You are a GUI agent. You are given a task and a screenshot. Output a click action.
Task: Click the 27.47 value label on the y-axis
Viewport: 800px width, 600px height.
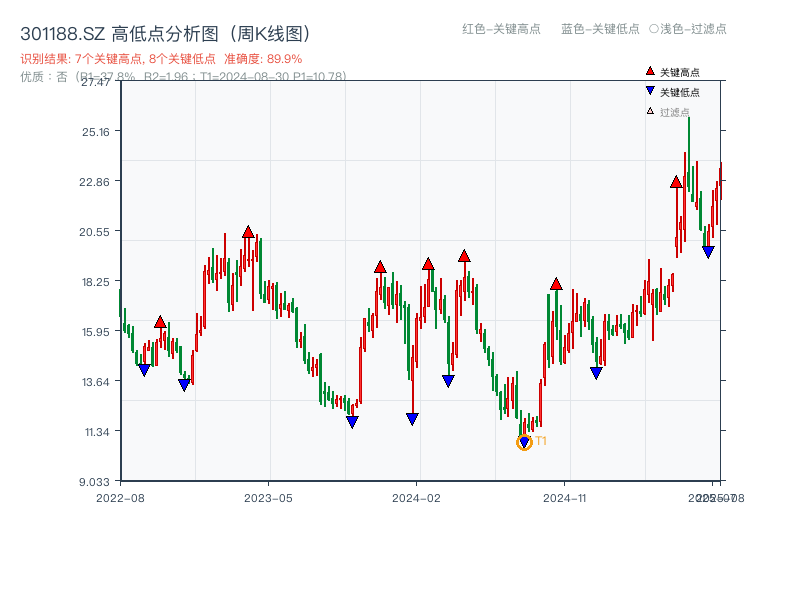pyautogui.click(x=95, y=84)
